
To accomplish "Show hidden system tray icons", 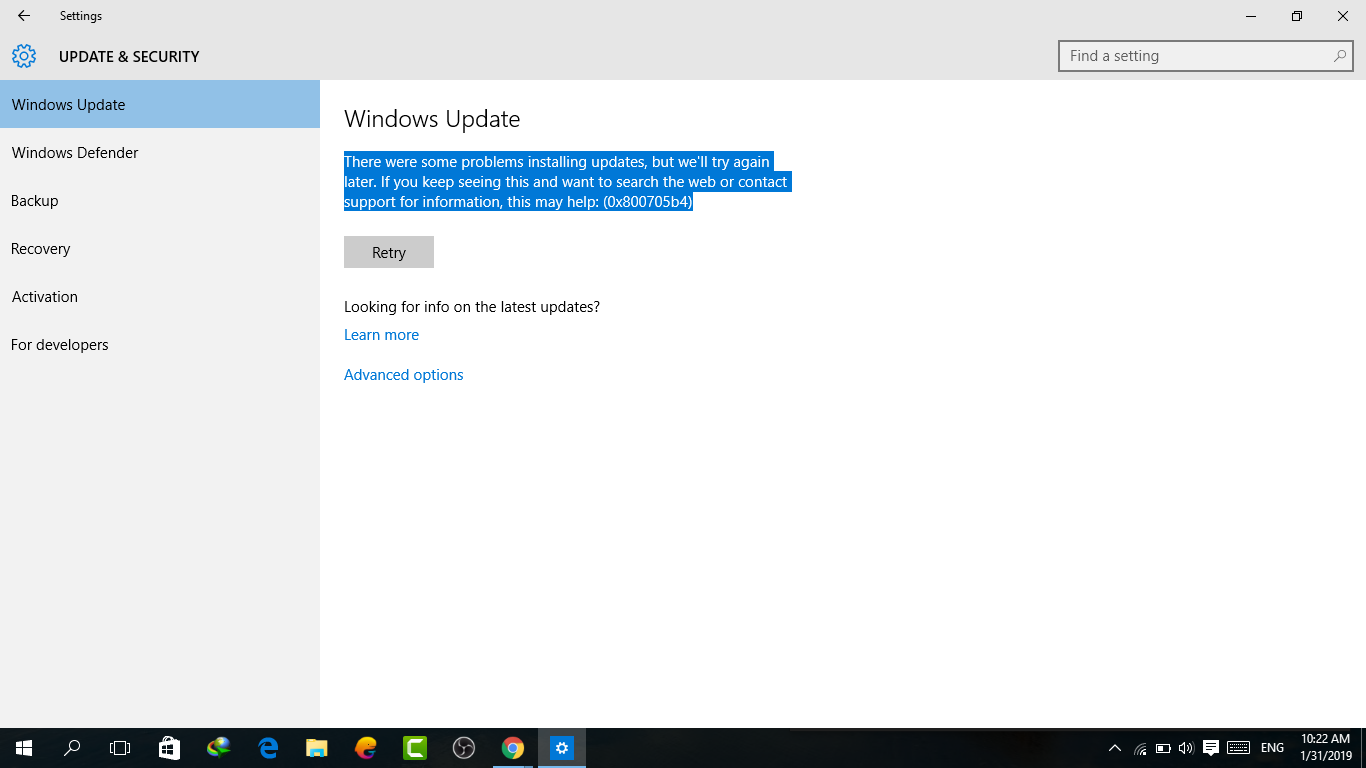I will (x=1115, y=748).
